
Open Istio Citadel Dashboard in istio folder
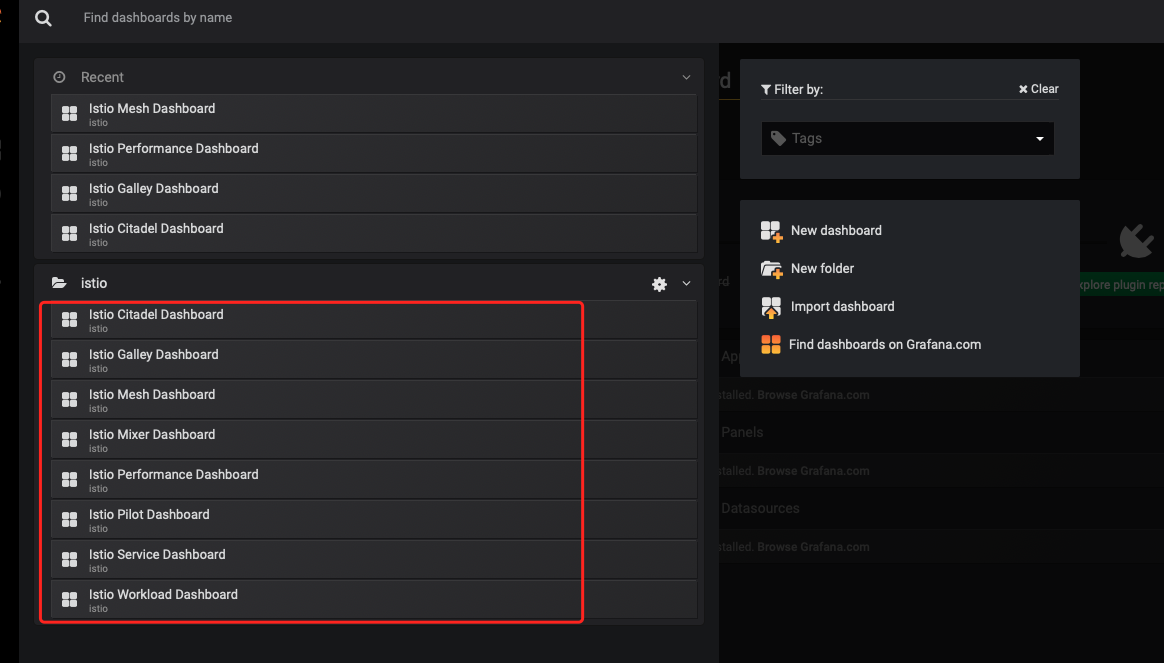coord(373,320)
